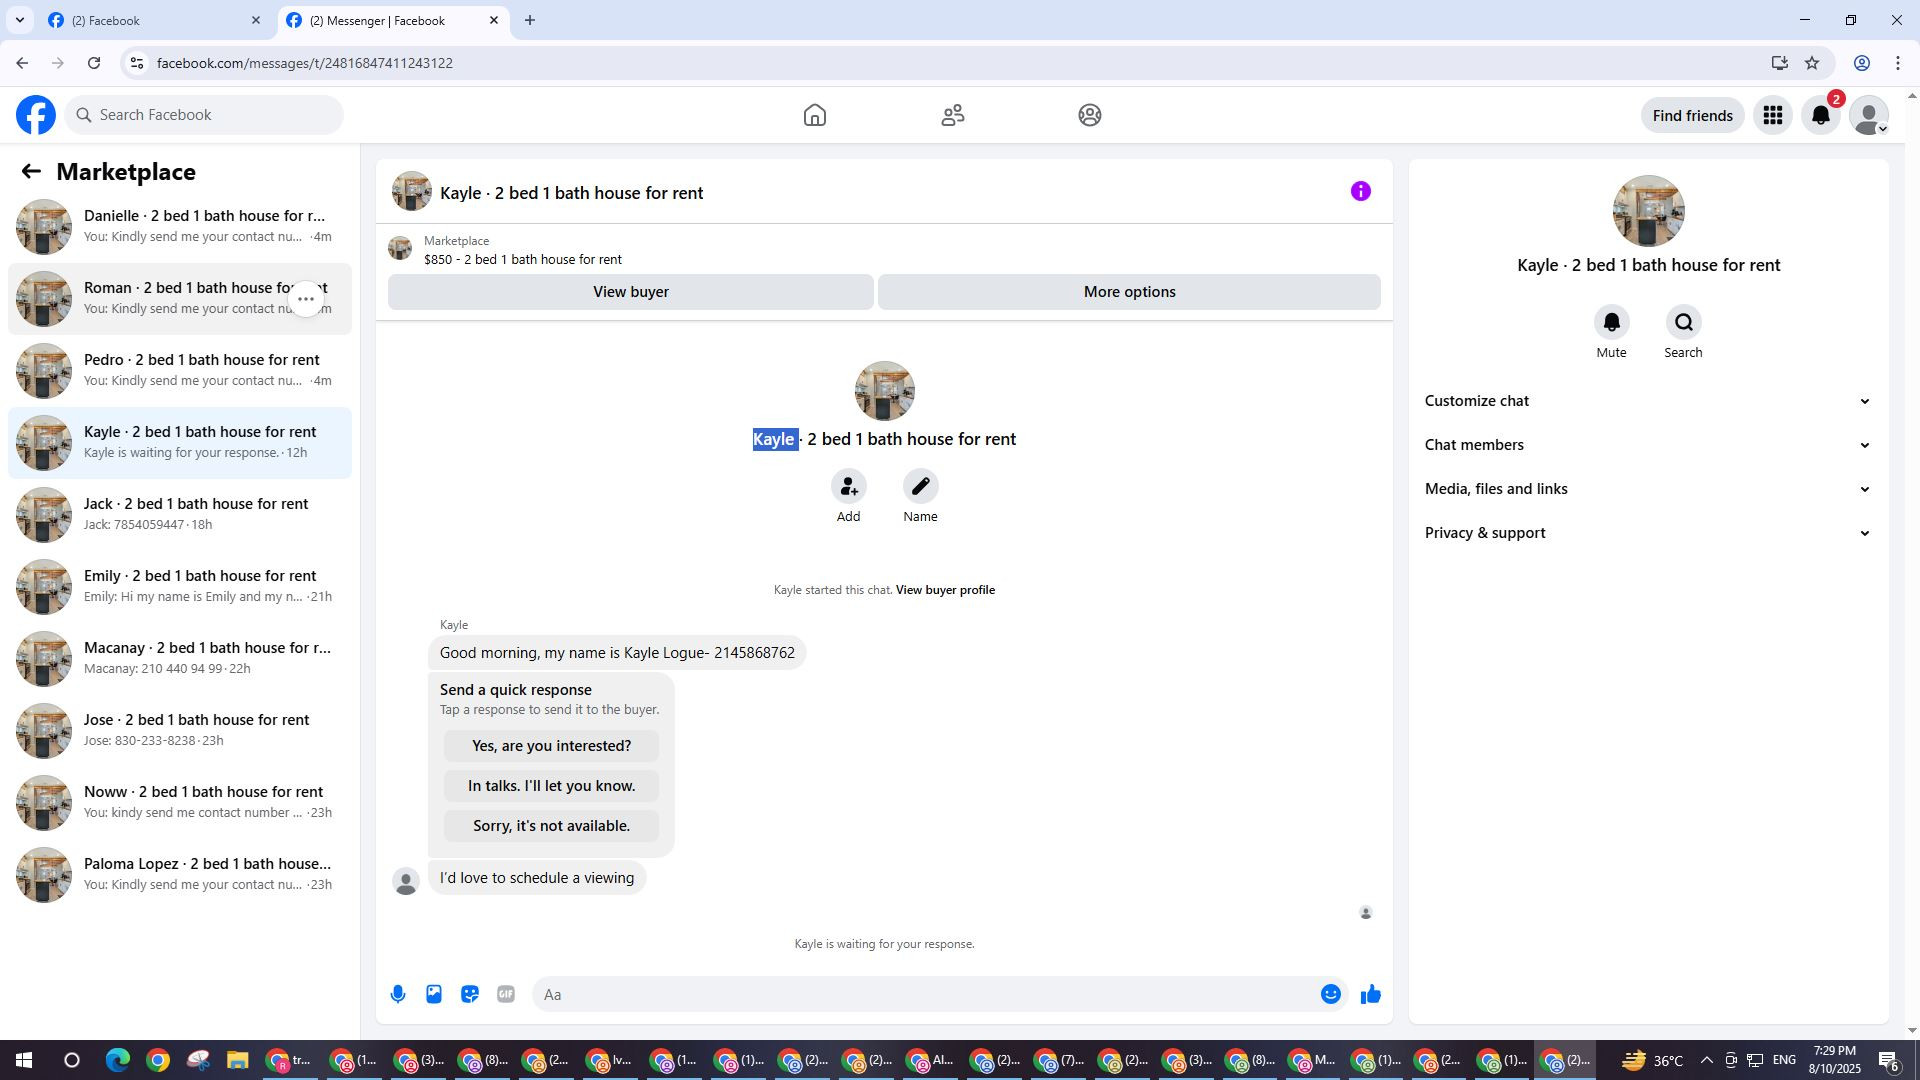1920x1080 pixels.
Task: Attach a photo using the image icon
Action: pyautogui.click(x=434, y=994)
